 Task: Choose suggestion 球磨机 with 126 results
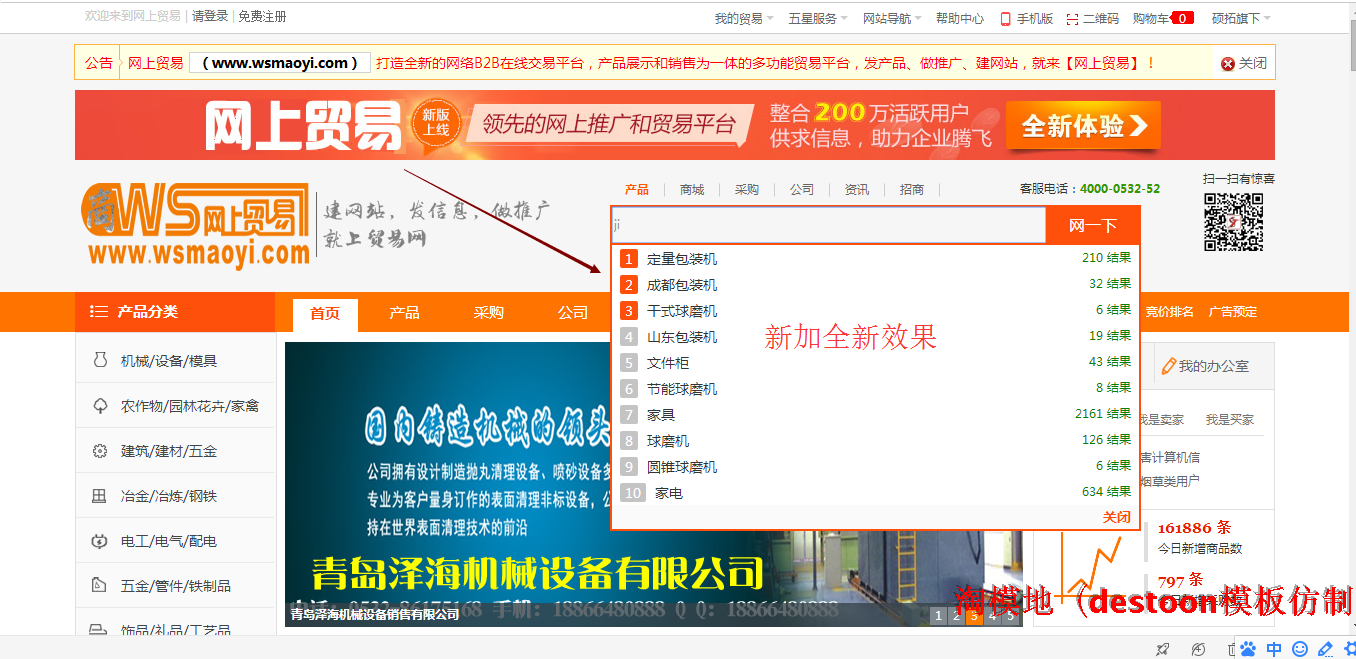(875, 441)
